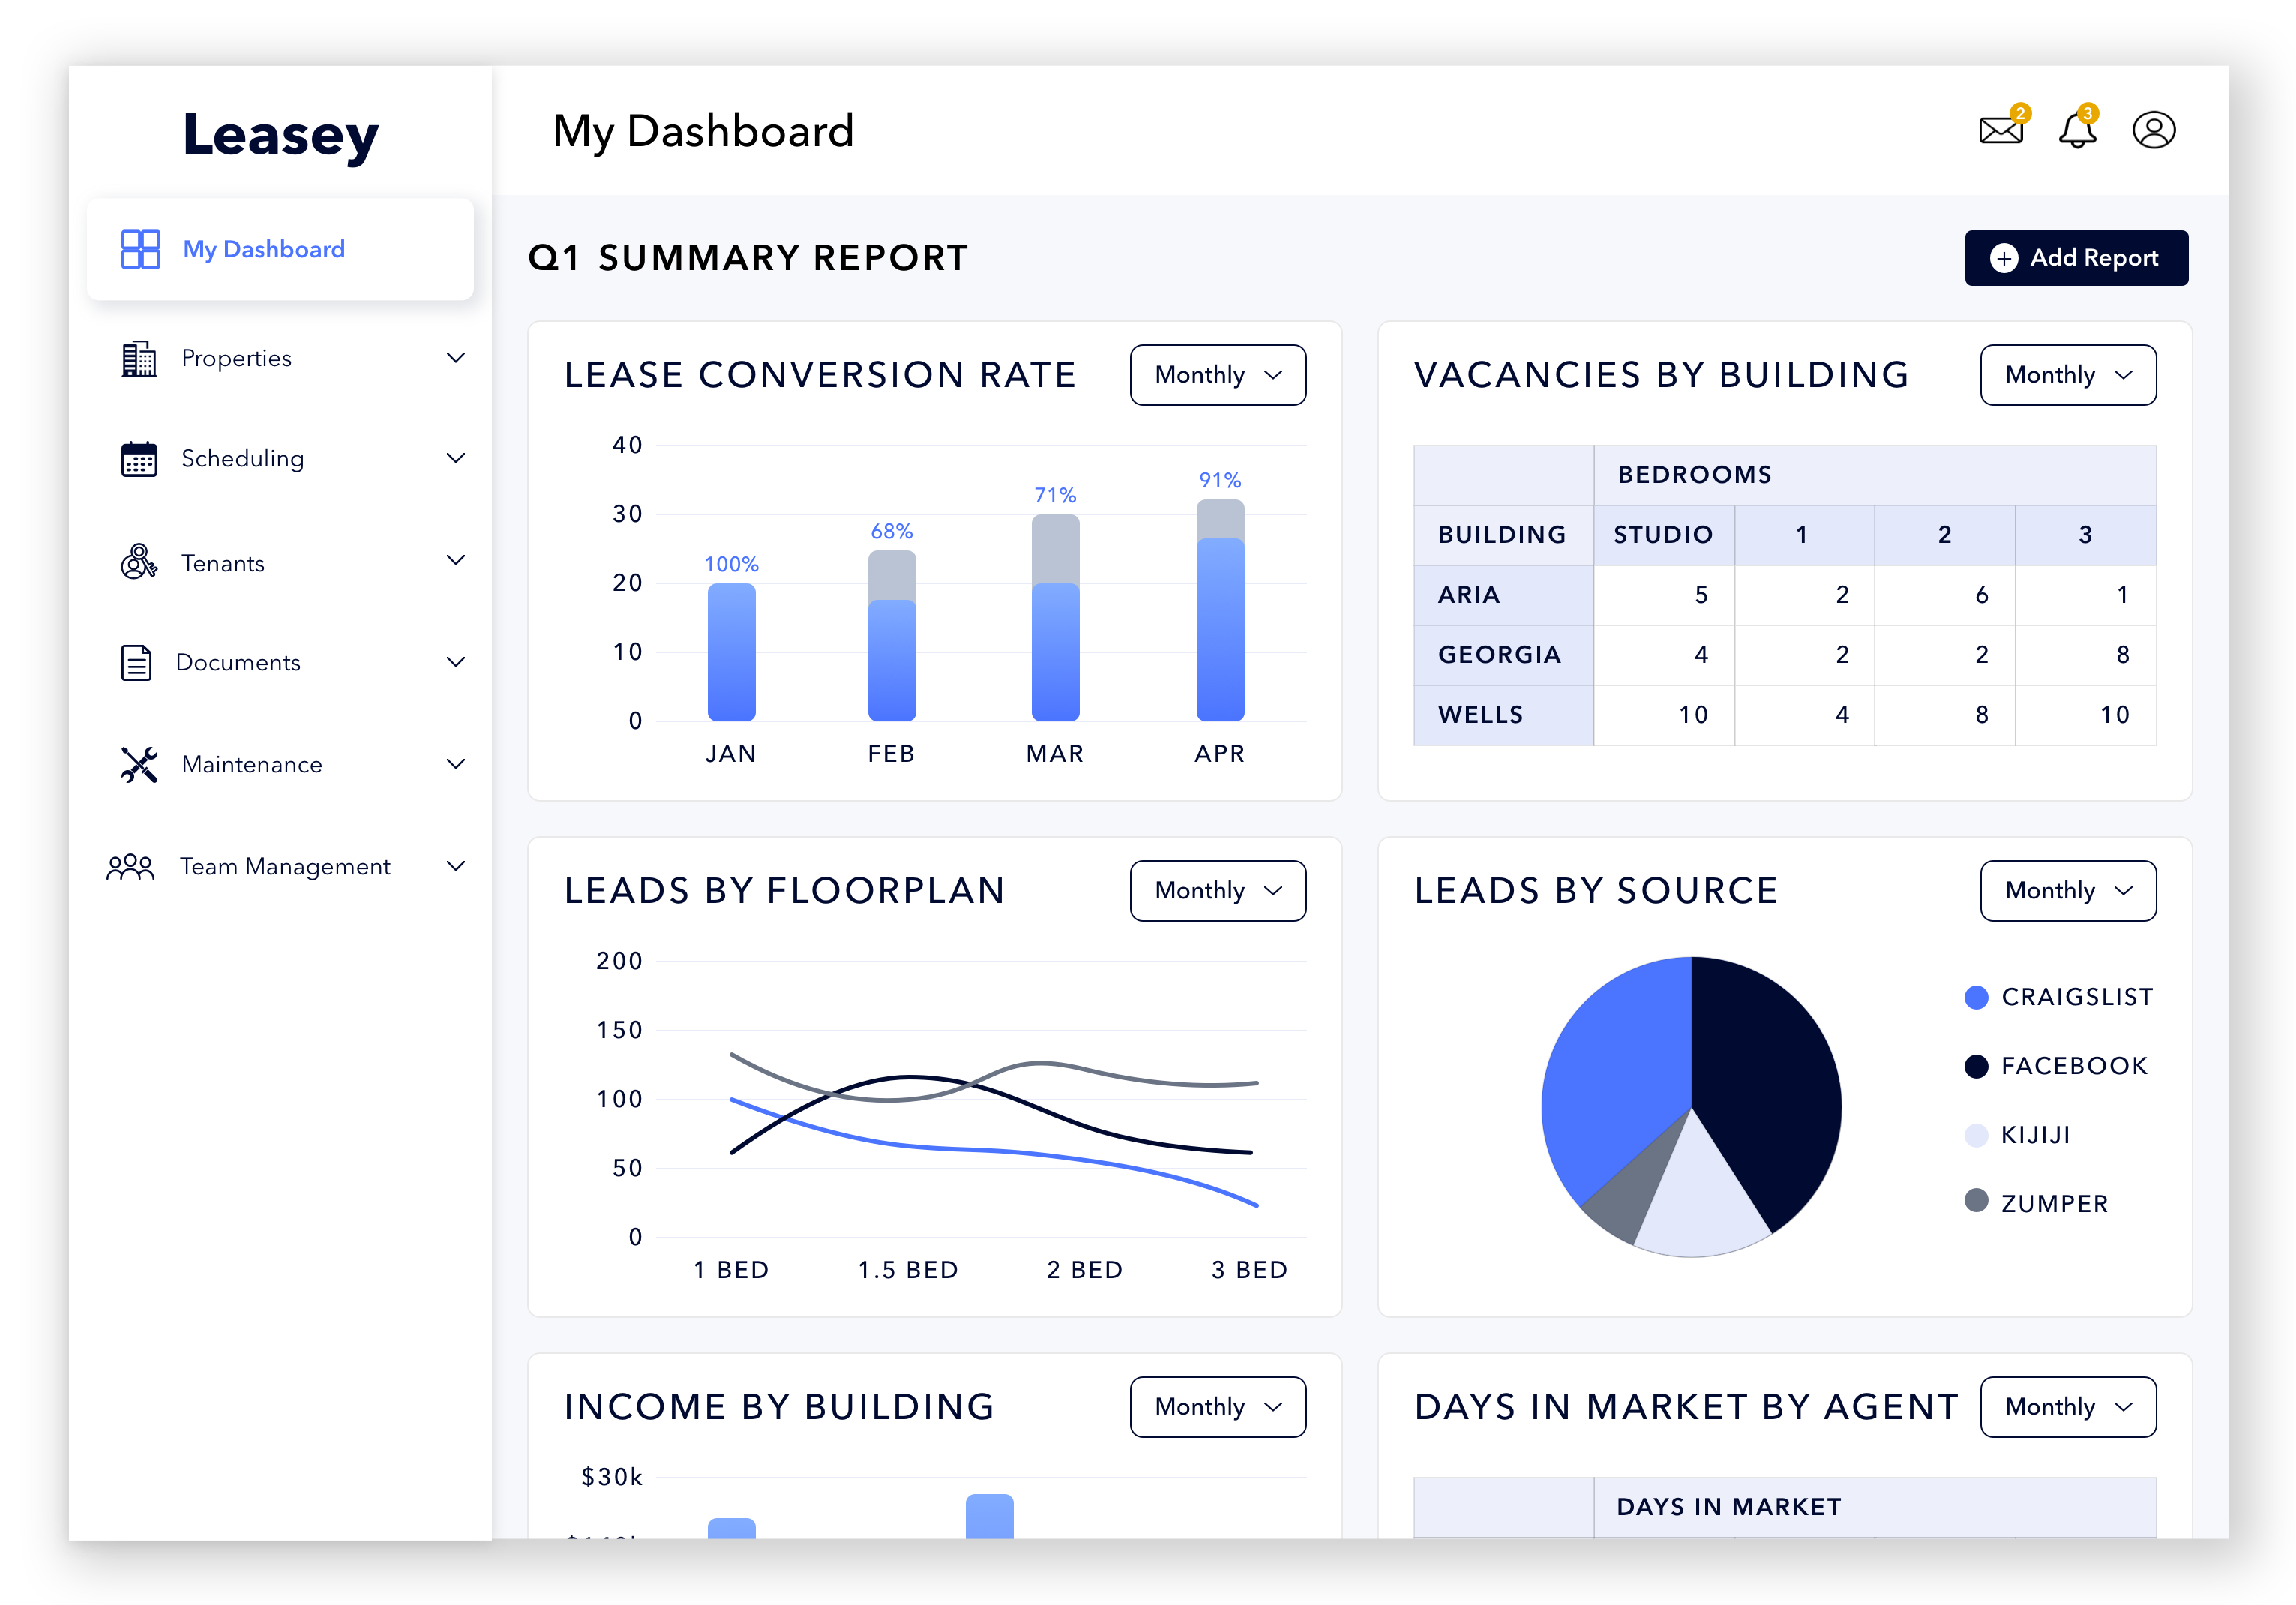Expand the Tenants chevron
Image resolution: width=2296 pixels, height=1605 pixels.
(x=456, y=561)
